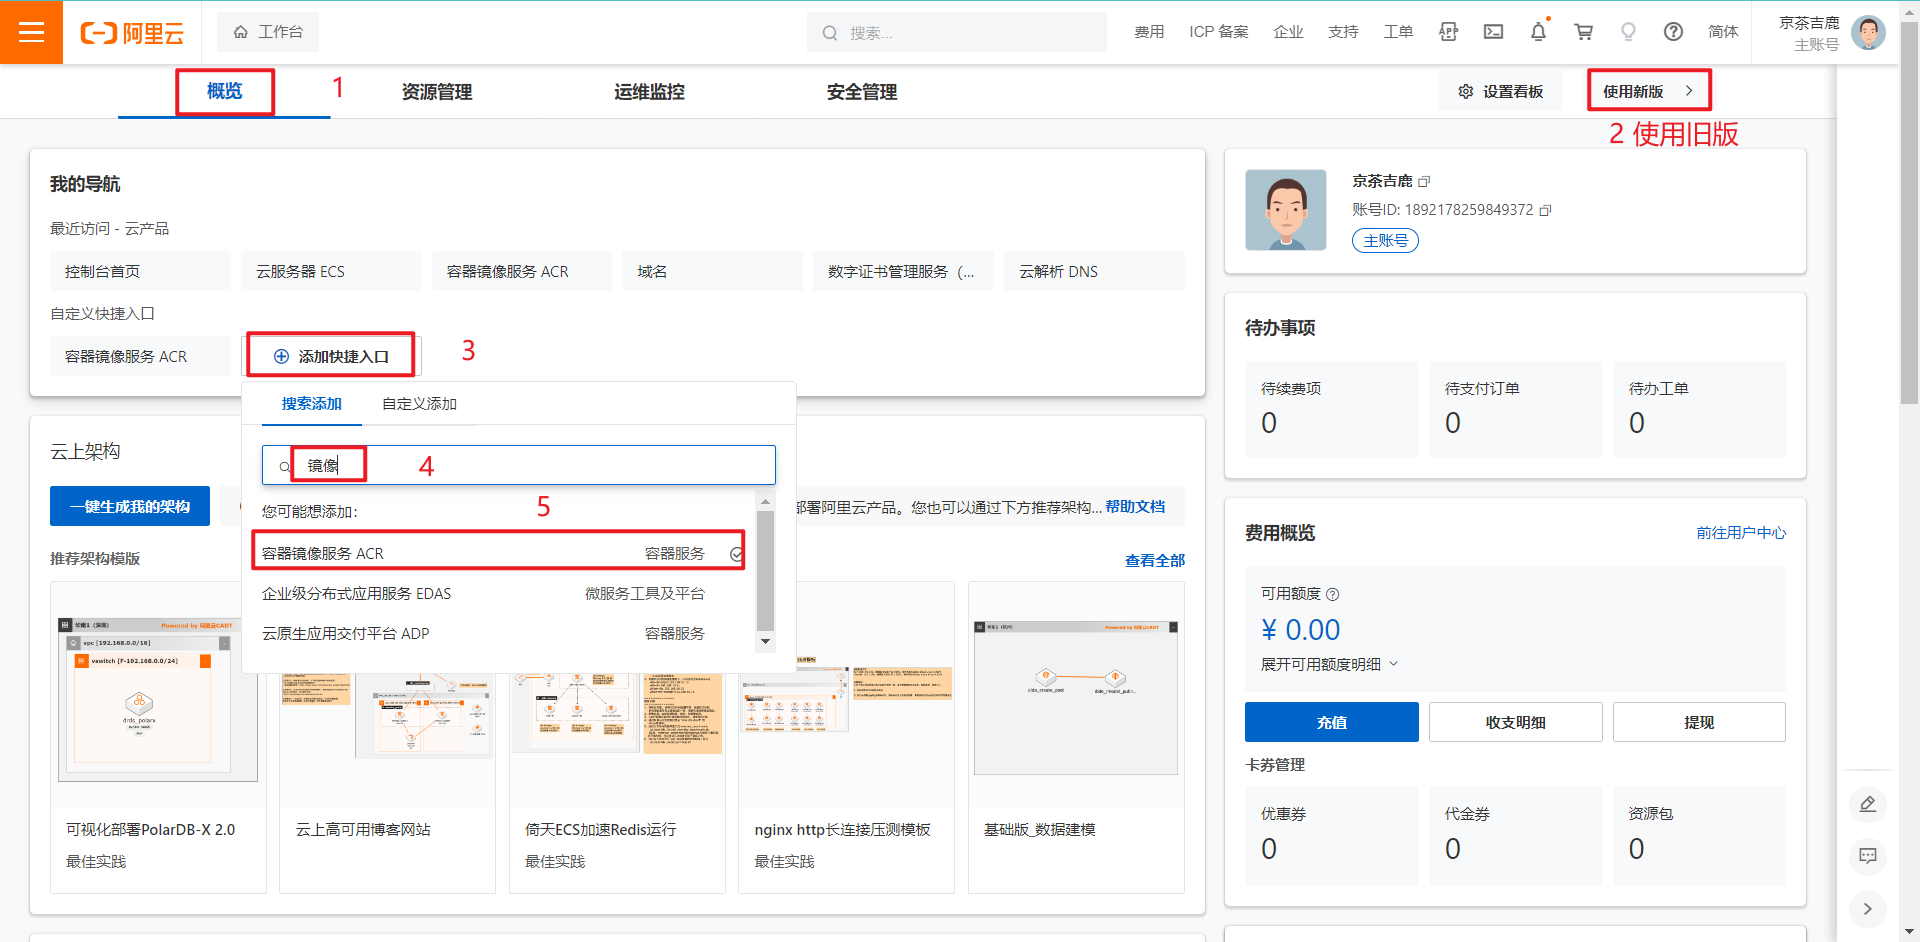Switch language via 简体
The image size is (1920, 942).
pos(1723,32)
